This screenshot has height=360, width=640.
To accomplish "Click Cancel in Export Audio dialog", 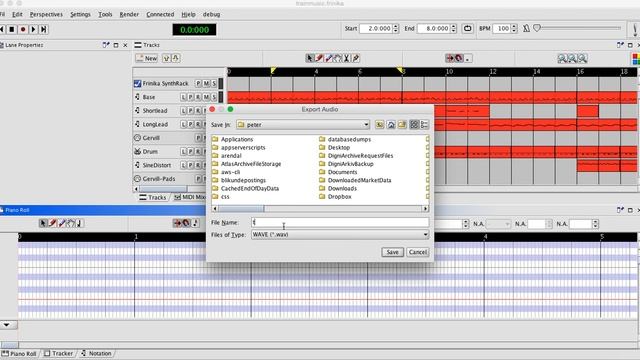I will coord(418,252).
